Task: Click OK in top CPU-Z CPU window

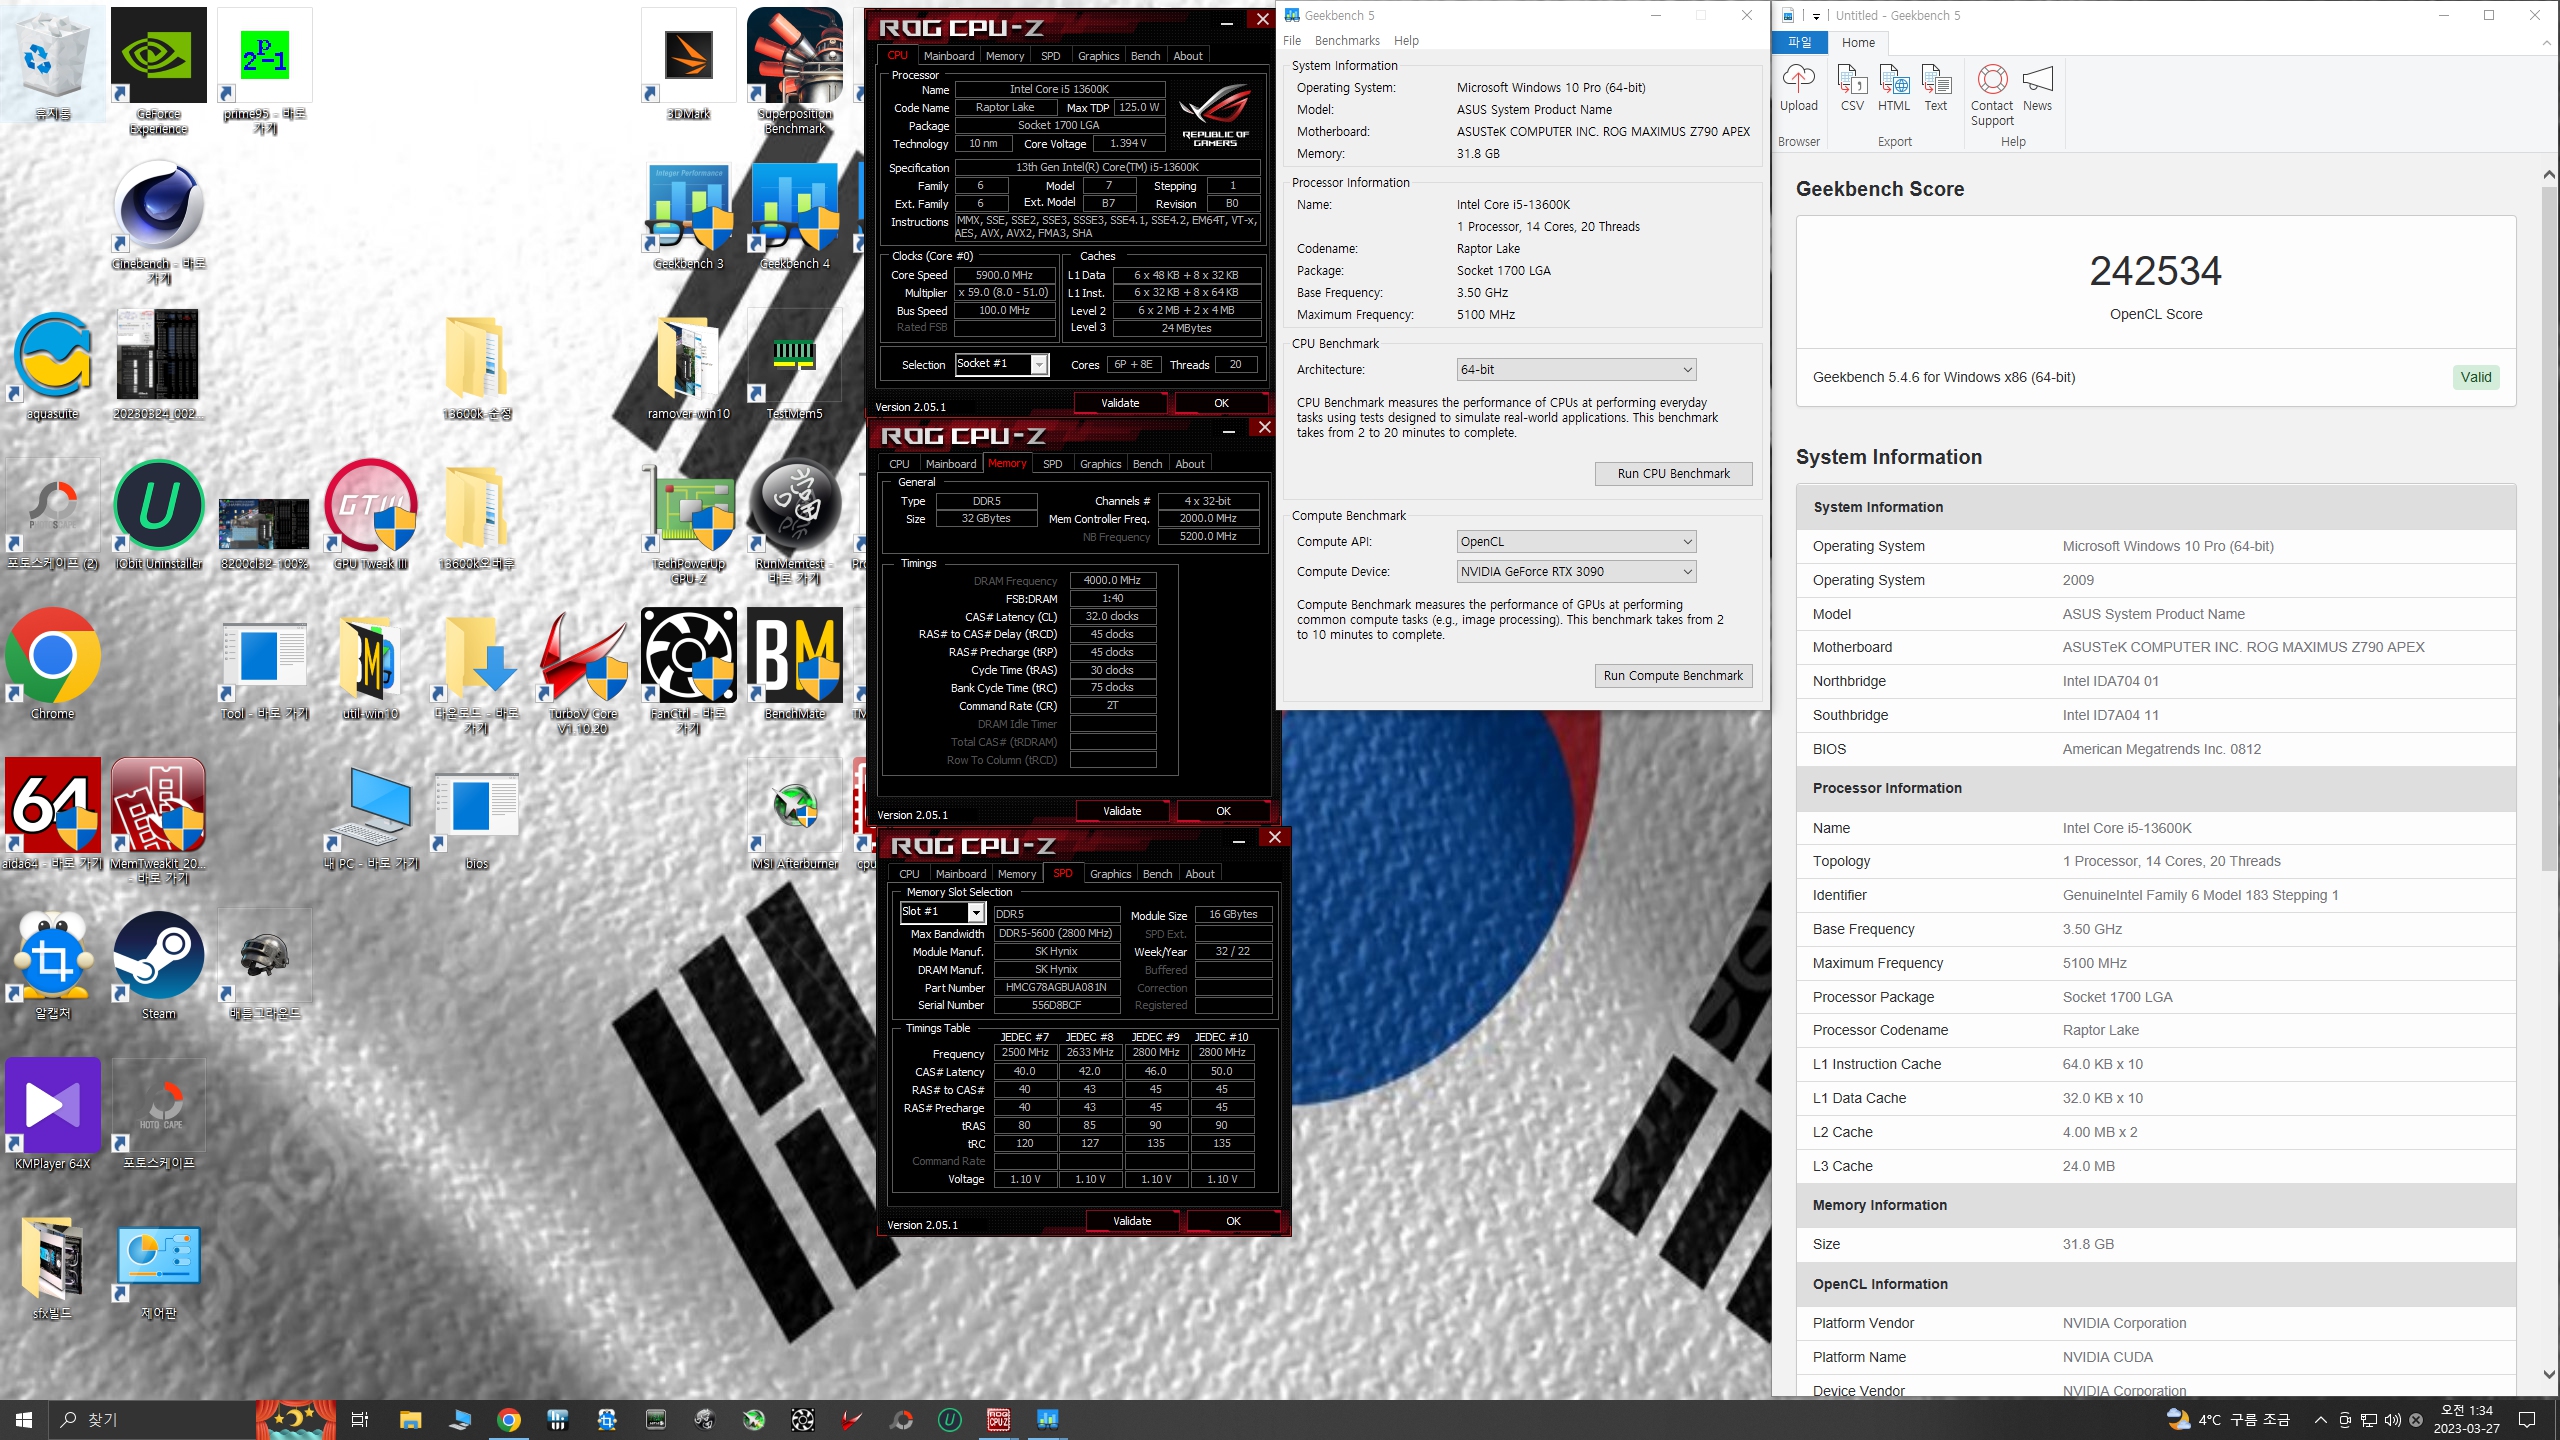Action: (x=1221, y=403)
